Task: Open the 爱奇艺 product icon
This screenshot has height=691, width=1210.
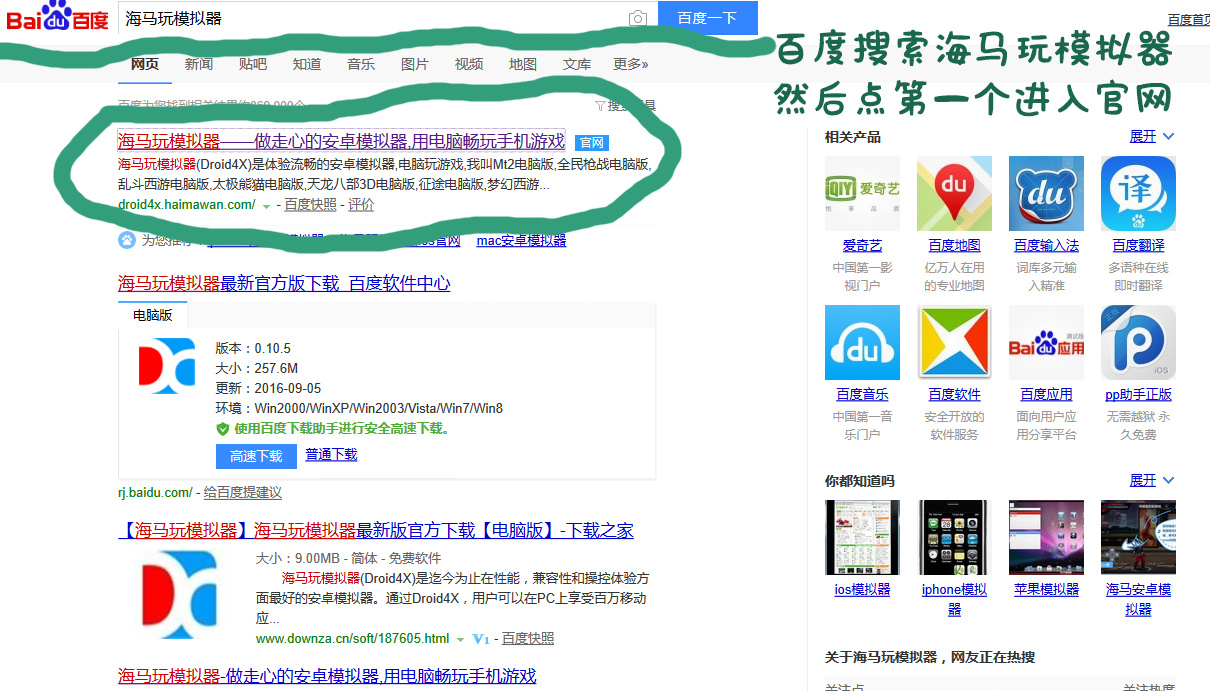Action: click(862, 193)
